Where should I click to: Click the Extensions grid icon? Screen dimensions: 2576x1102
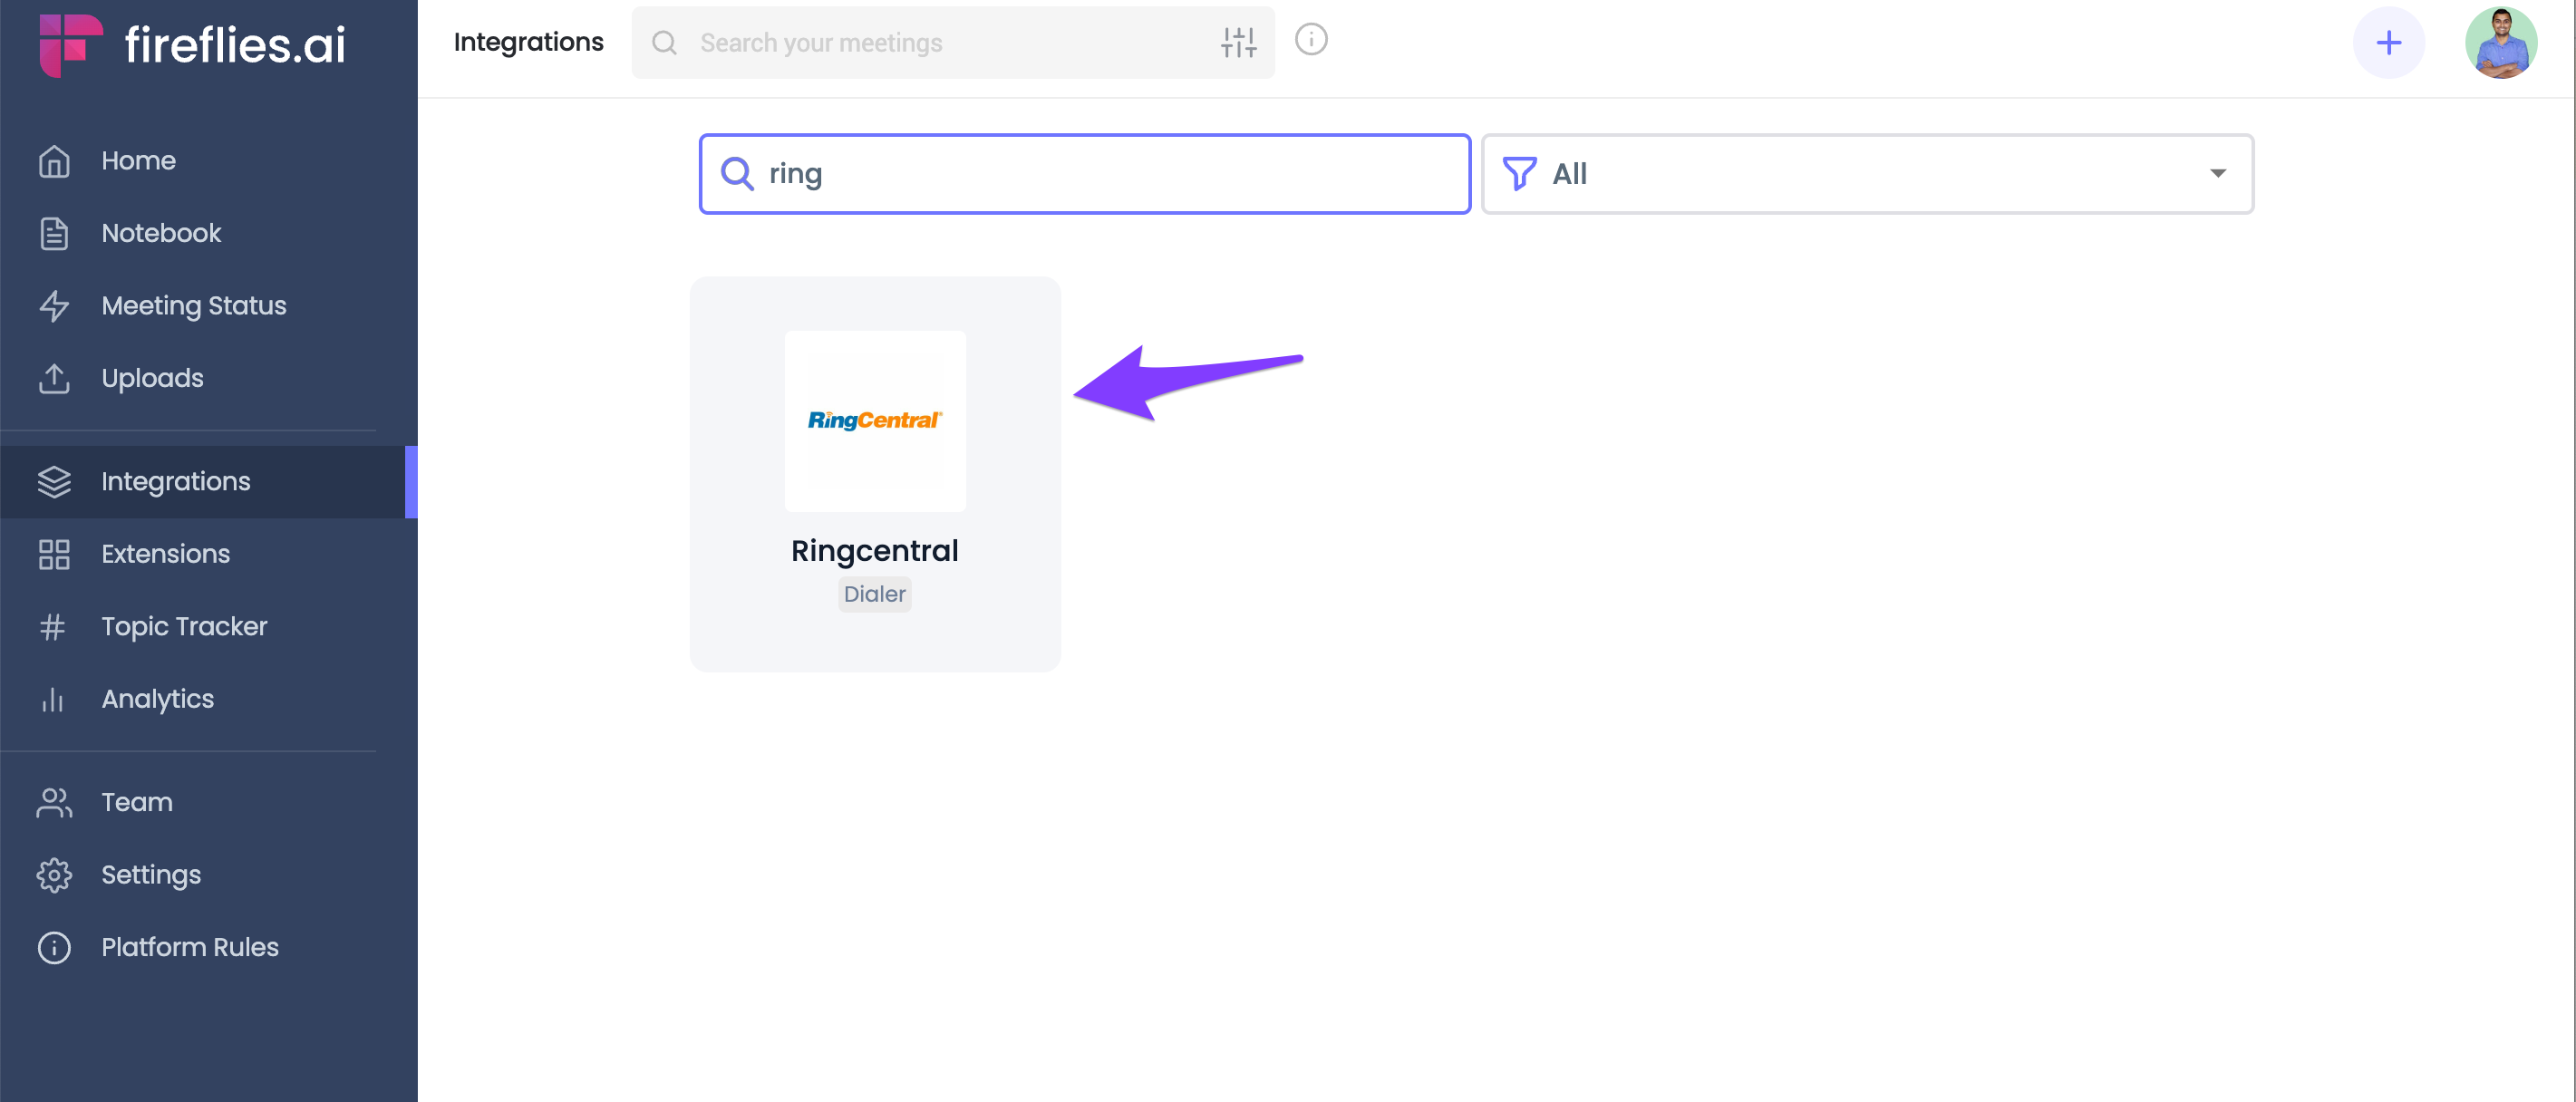pos(54,554)
